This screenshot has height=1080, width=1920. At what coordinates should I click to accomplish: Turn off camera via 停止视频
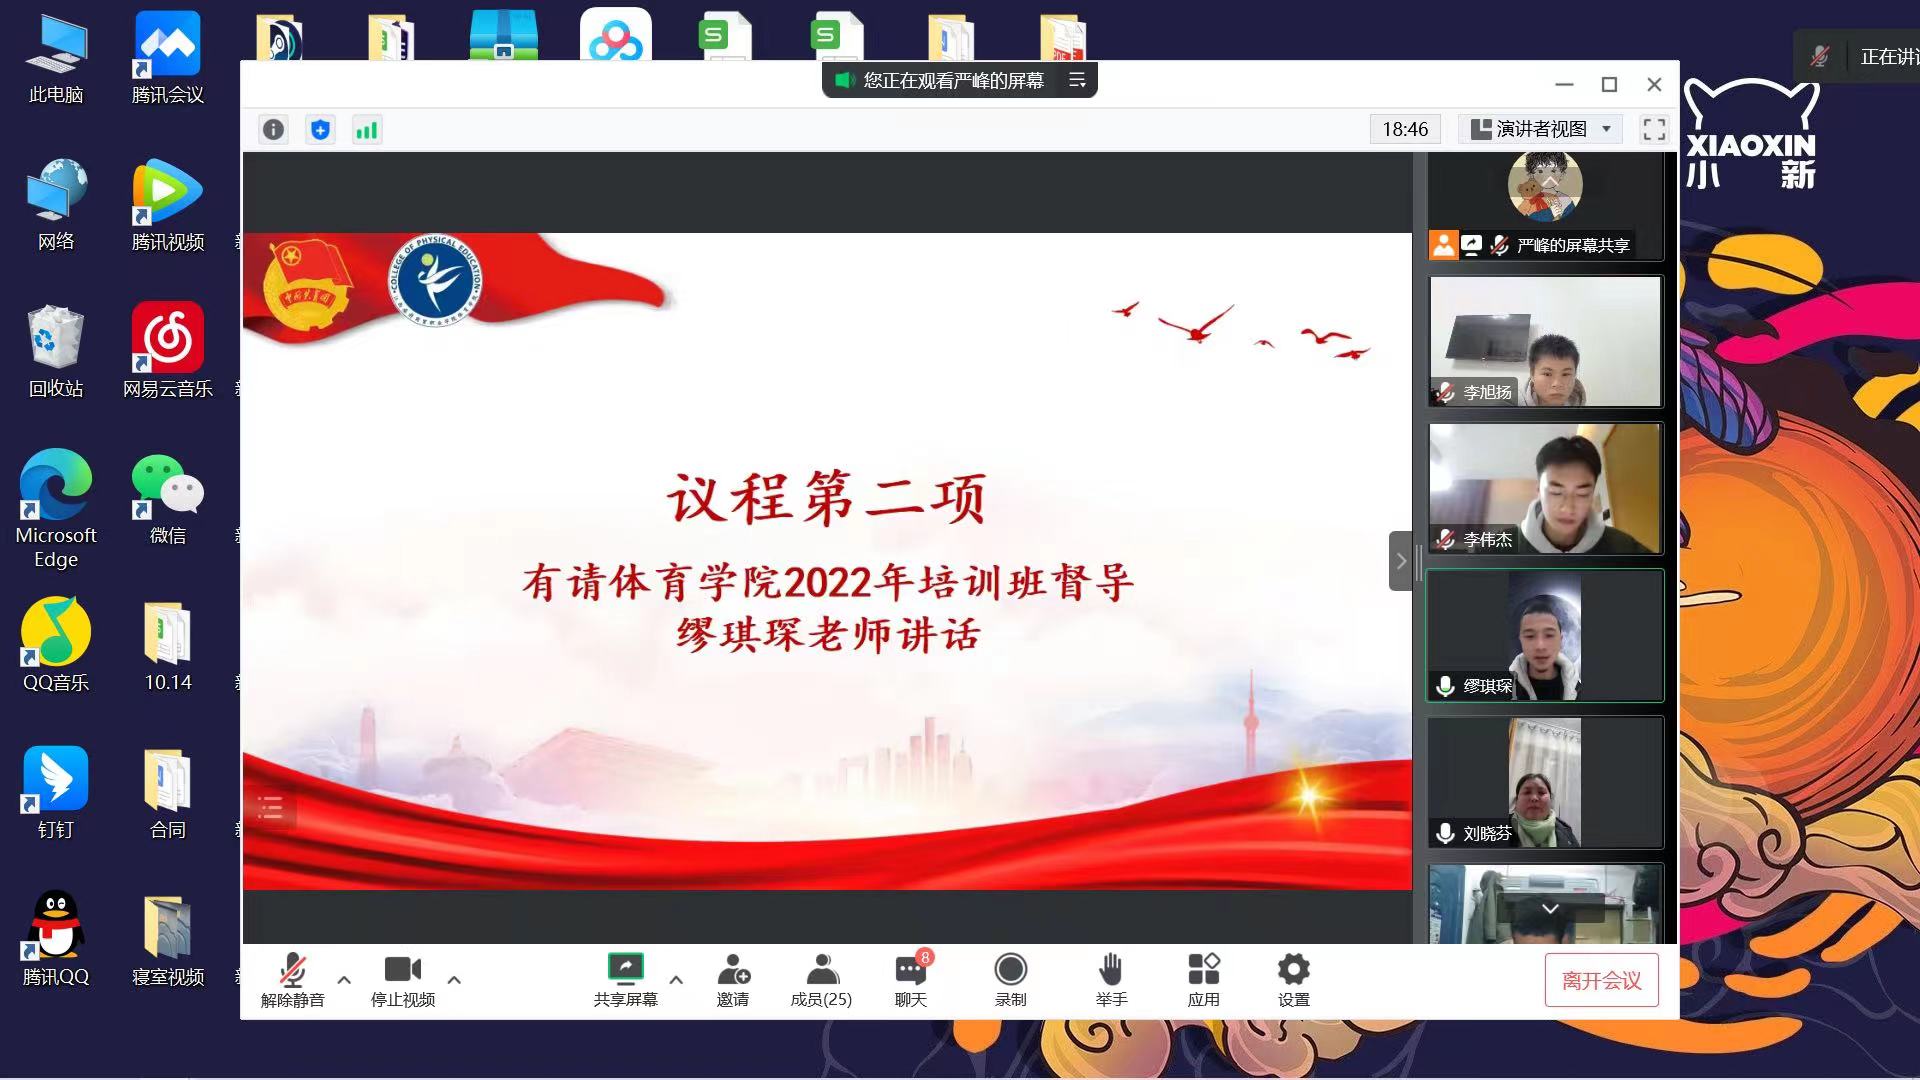point(403,980)
